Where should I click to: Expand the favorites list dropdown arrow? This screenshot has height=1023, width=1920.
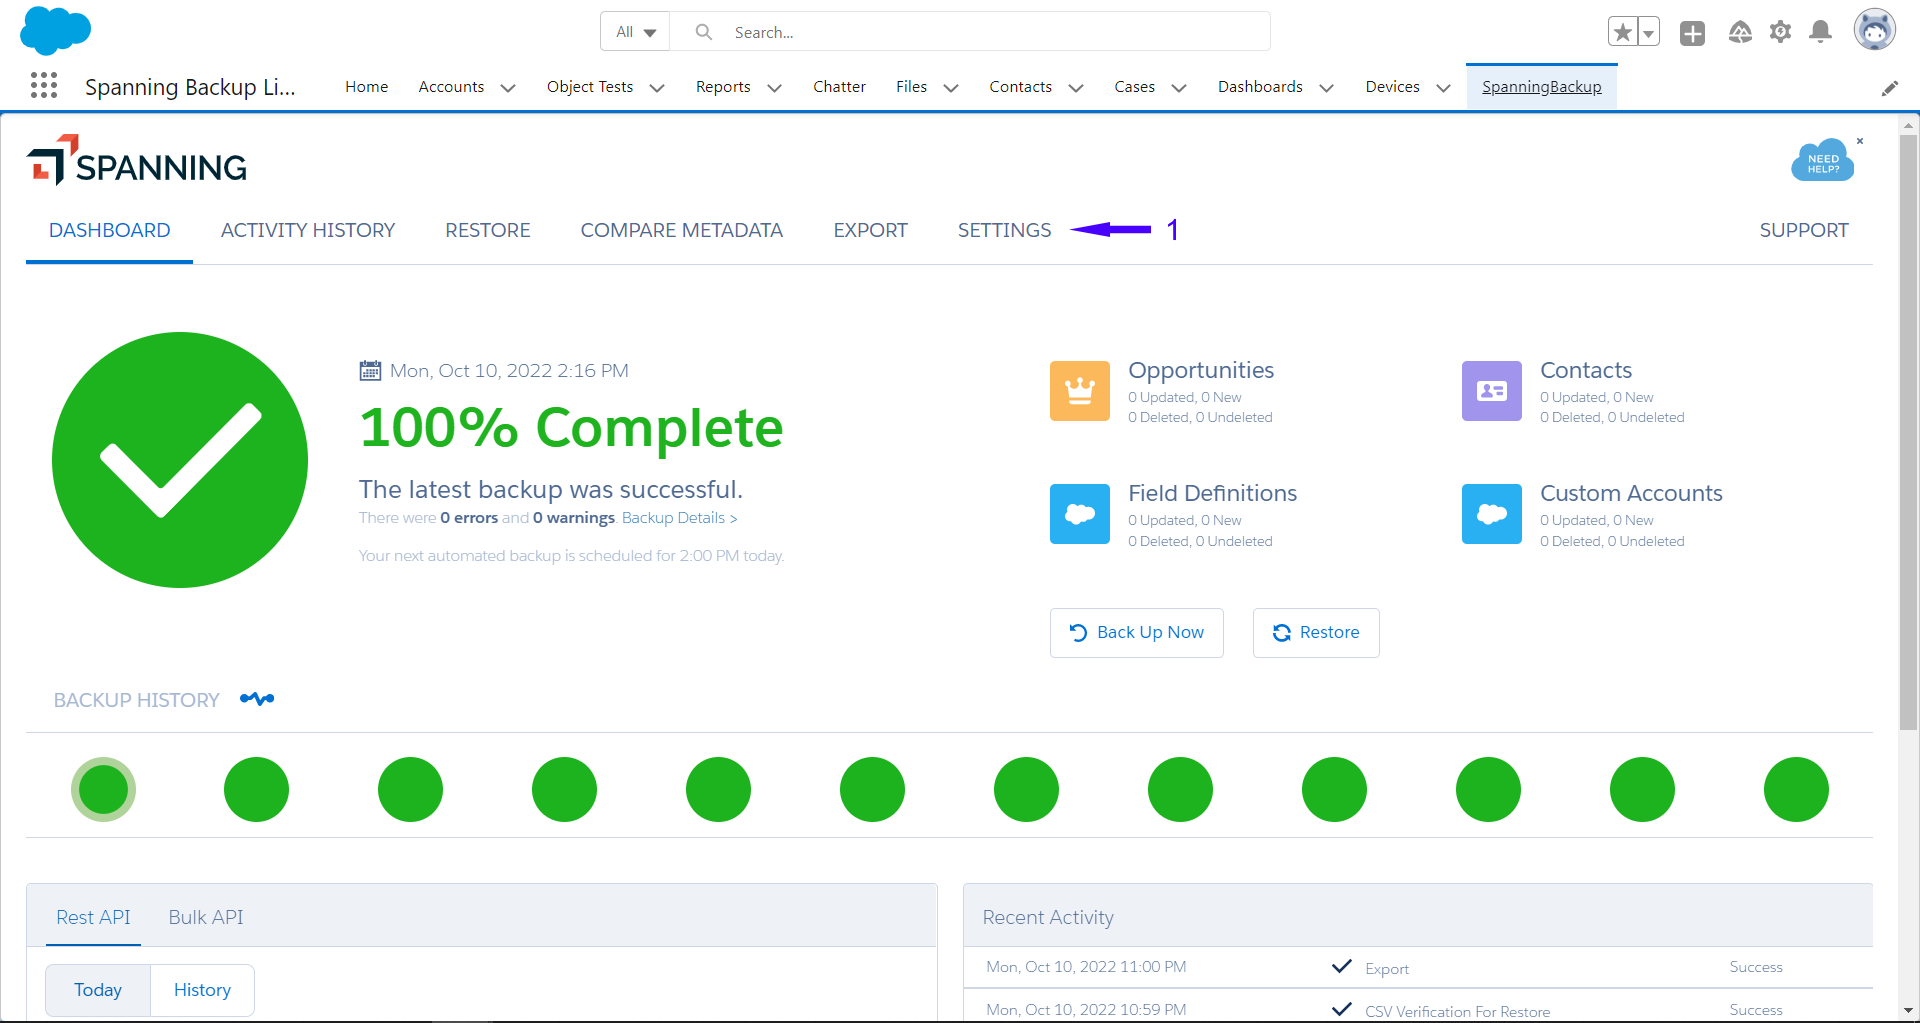pyautogui.click(x=1649, y=33)
